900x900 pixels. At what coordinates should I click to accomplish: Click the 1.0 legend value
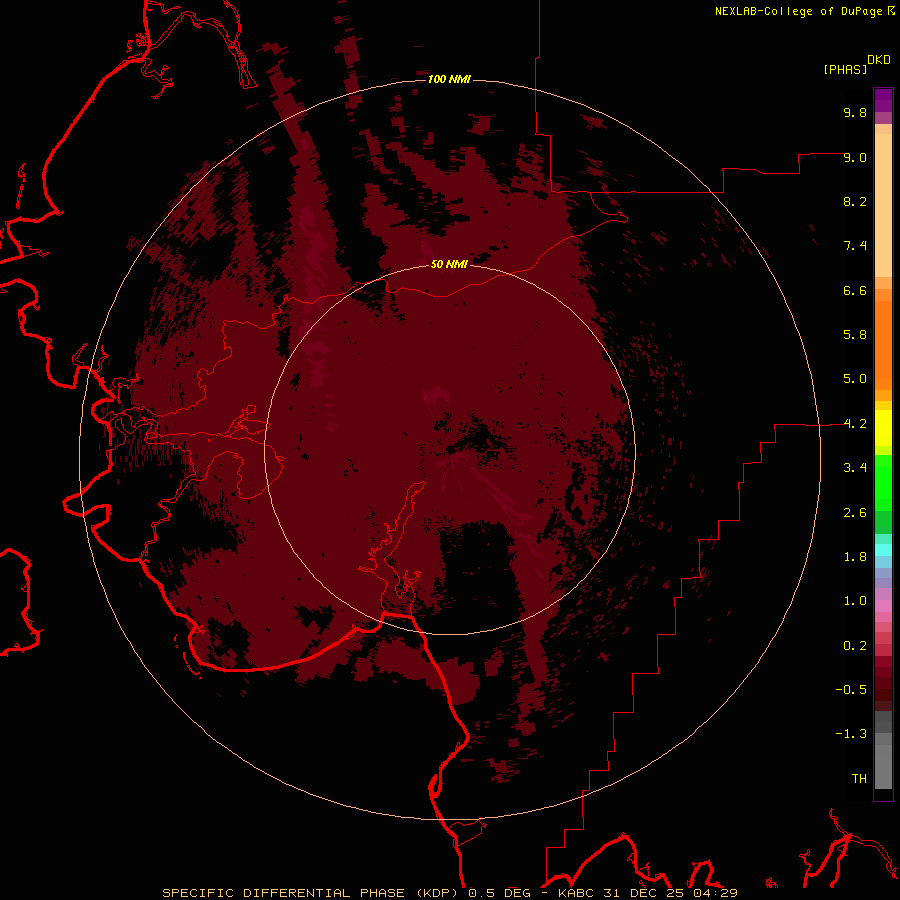[855, 601]
